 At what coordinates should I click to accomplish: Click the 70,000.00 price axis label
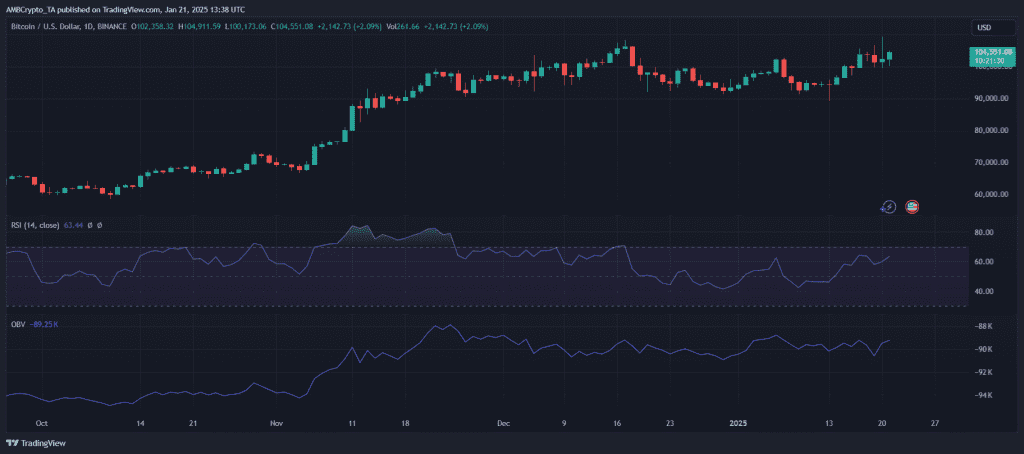[x=992, y=163]
